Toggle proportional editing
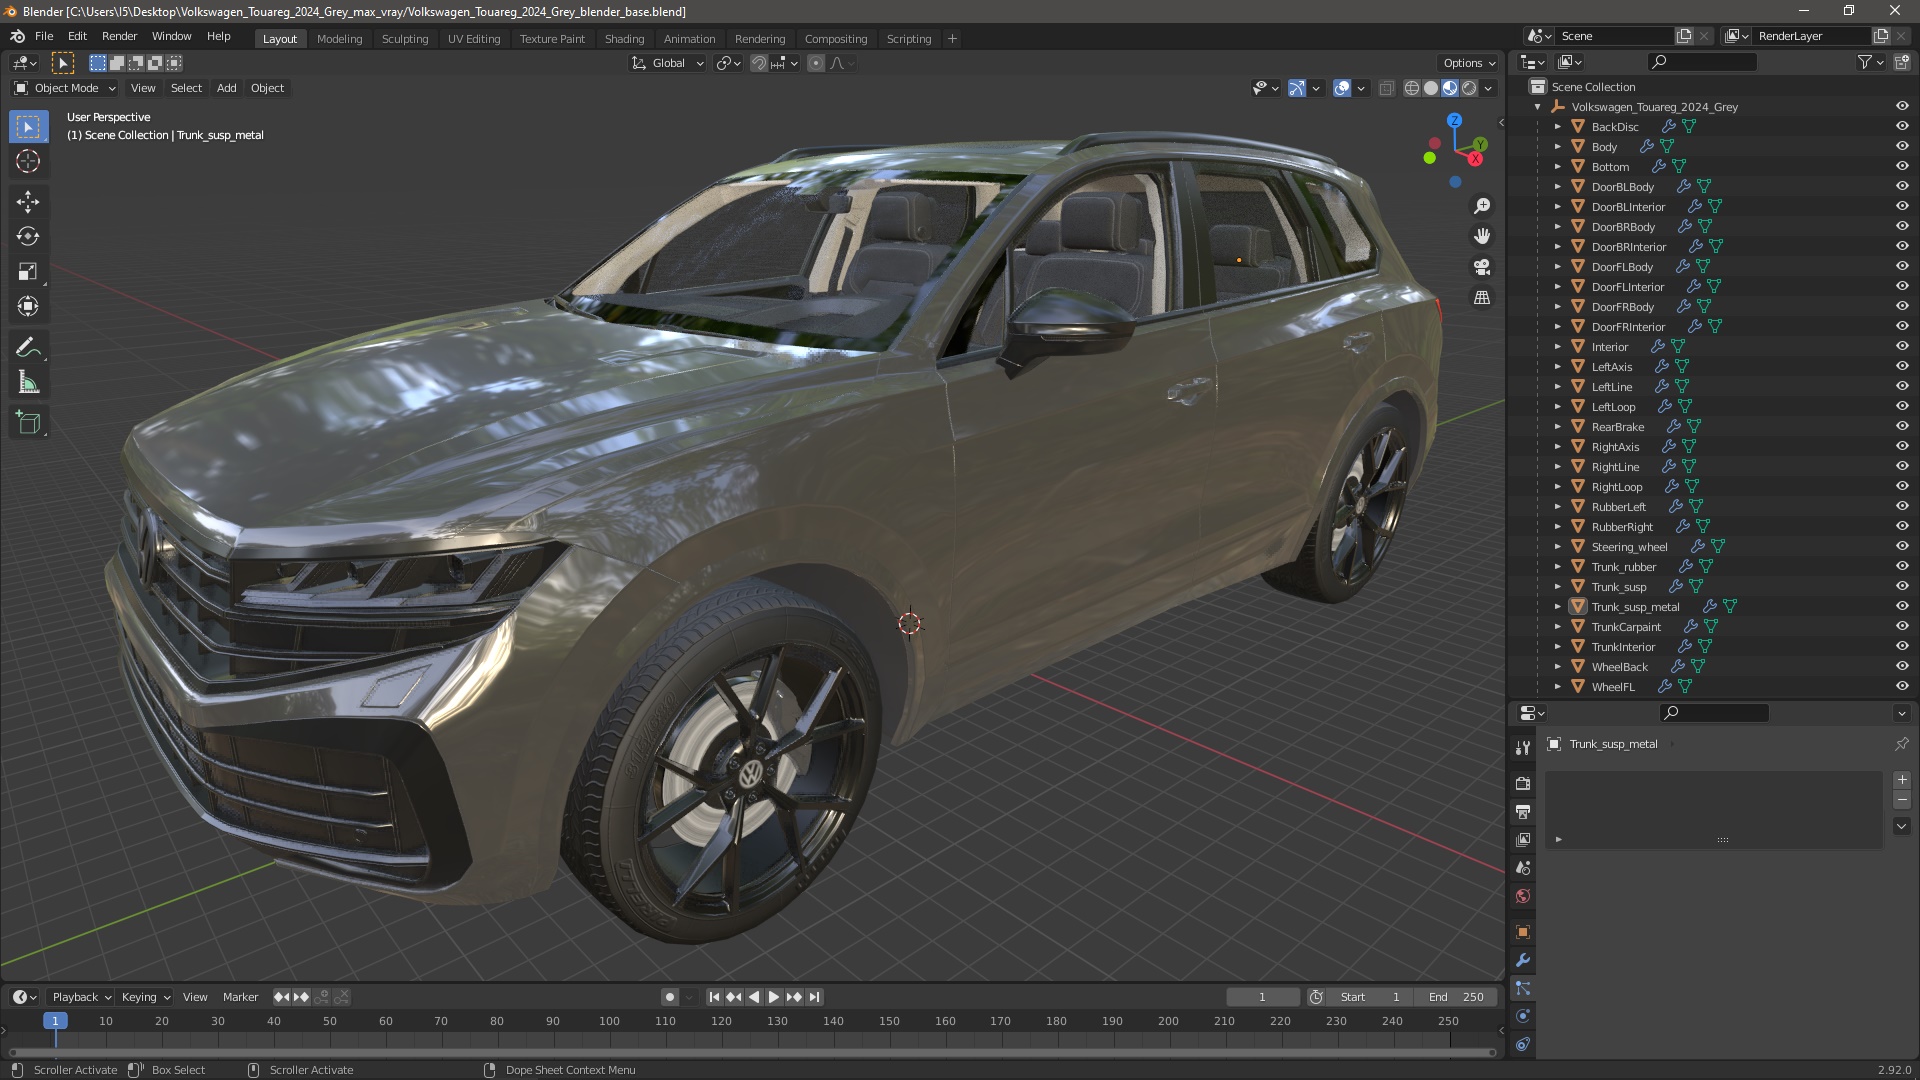Viewport: 1920px width, 1080px height. point(816,63)
